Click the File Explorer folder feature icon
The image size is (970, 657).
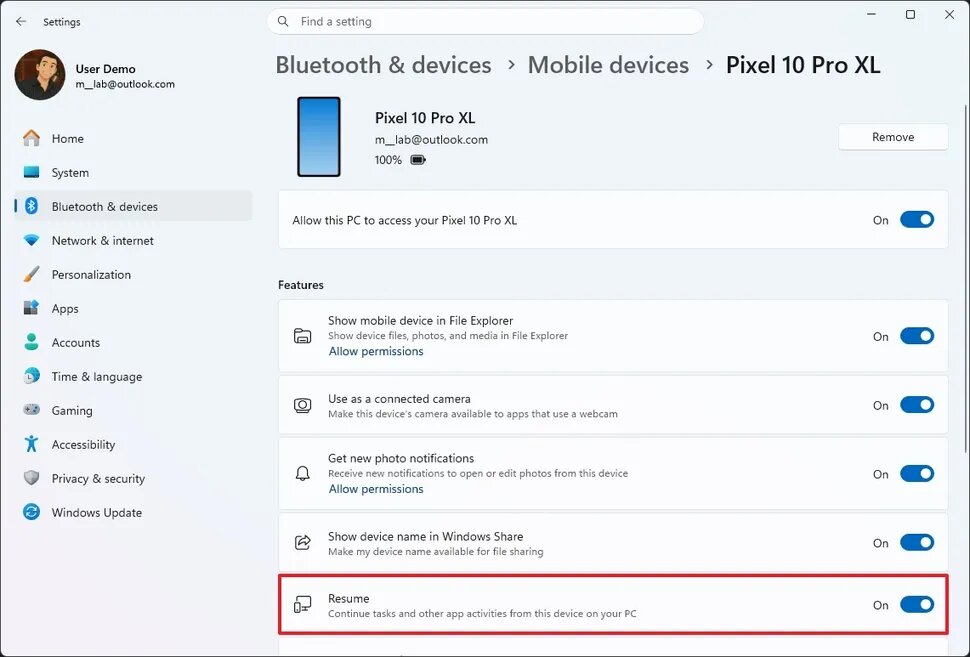tap(303, 336)
